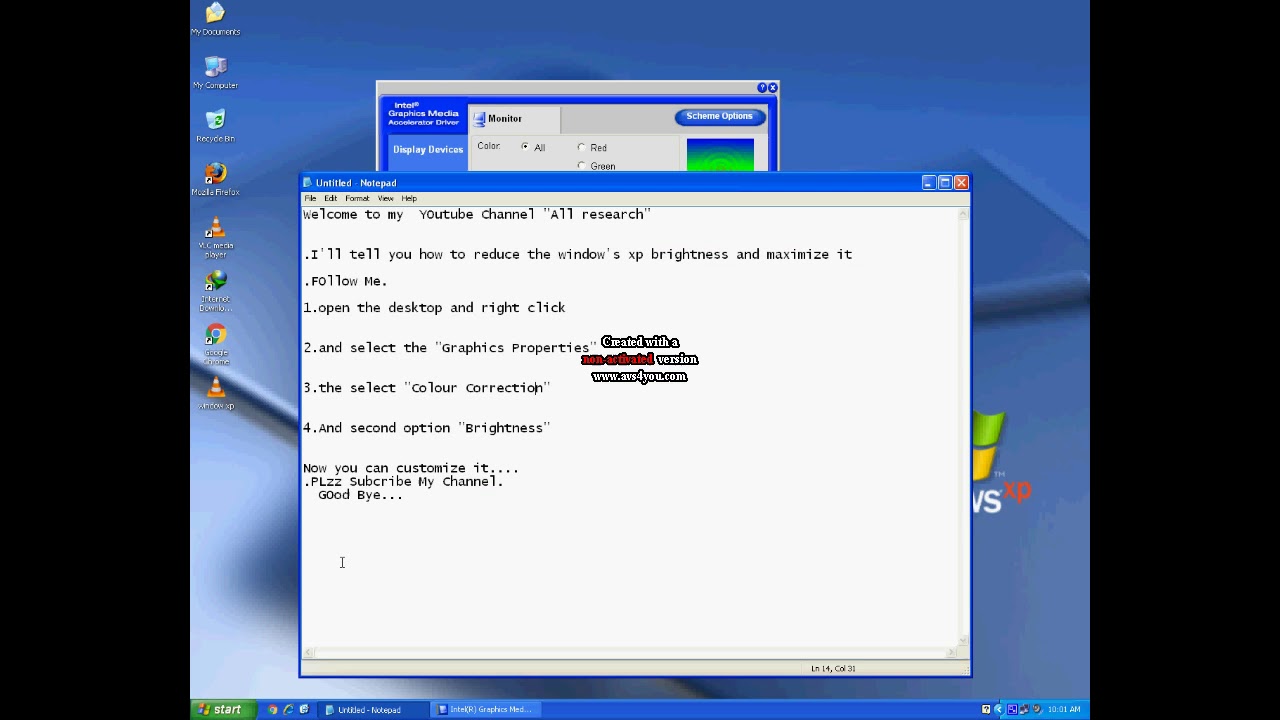Switch to the Monitor tab in the Intel Graphics window

[x=514, y=119]
